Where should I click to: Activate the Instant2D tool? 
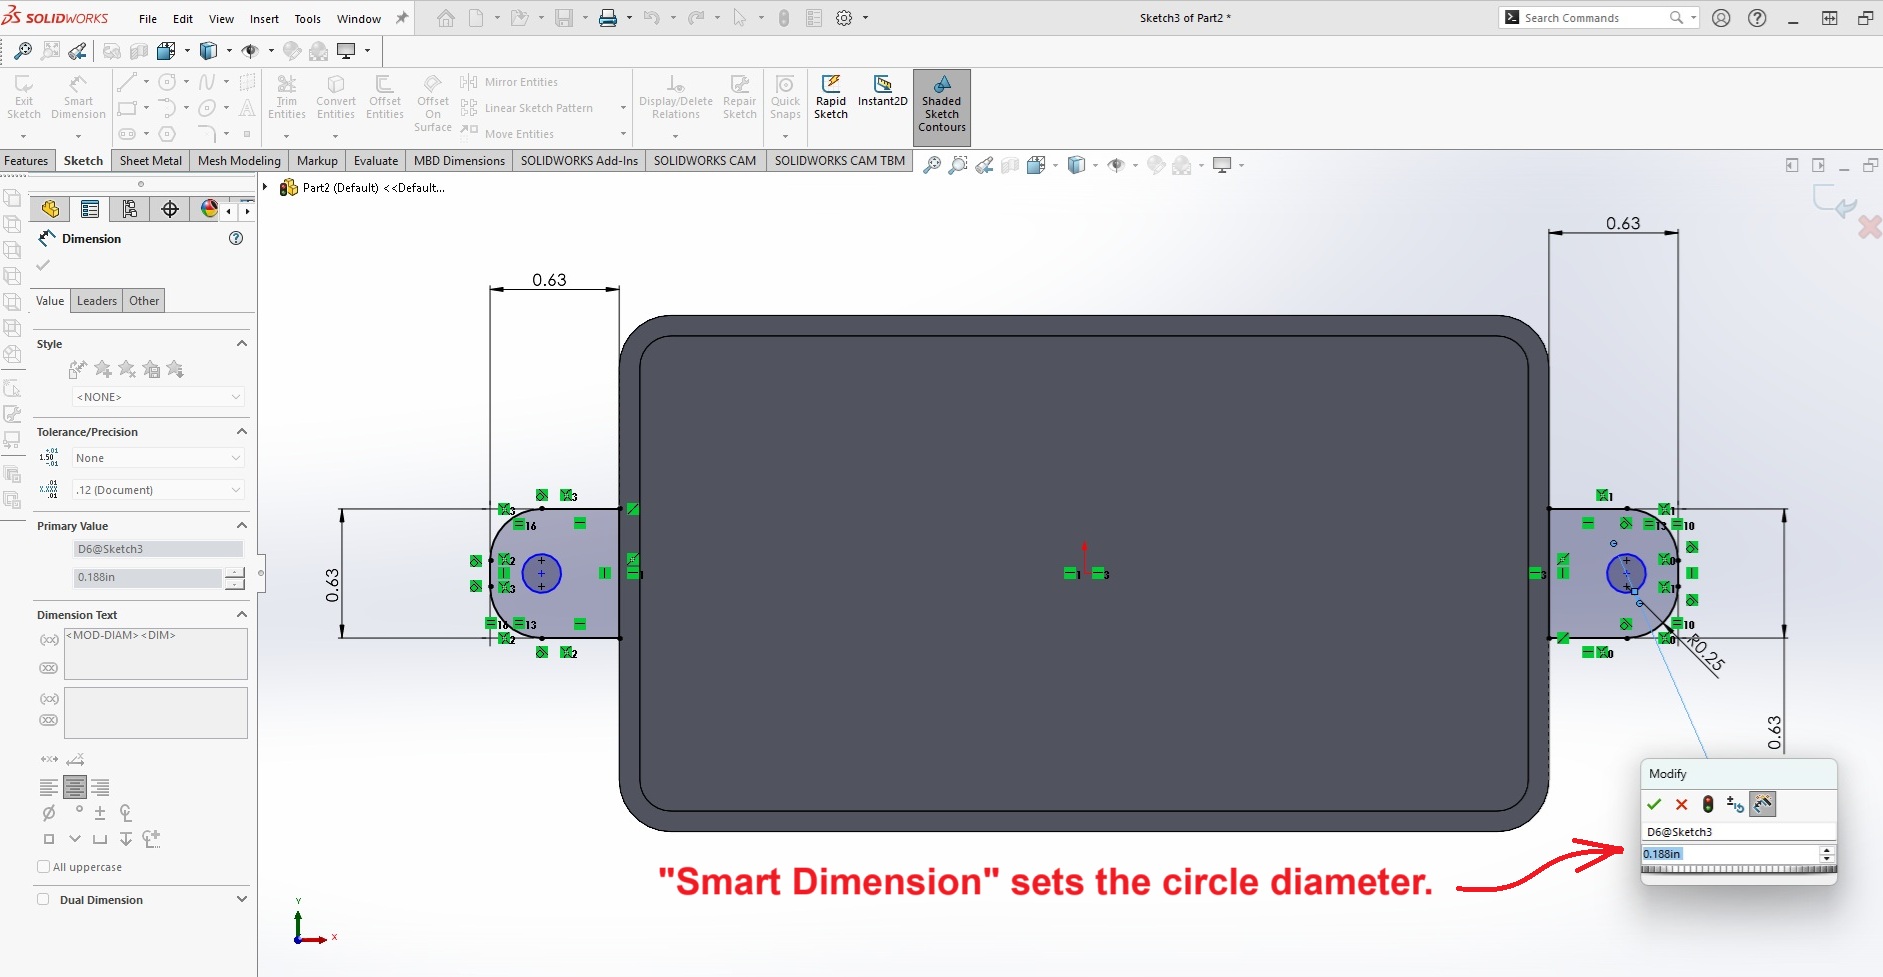point(882,90)
